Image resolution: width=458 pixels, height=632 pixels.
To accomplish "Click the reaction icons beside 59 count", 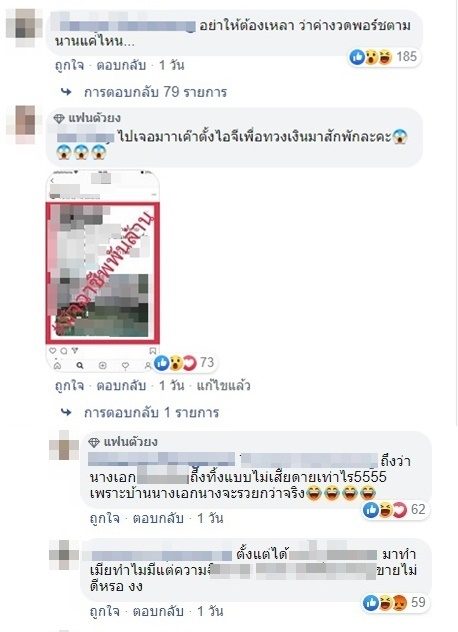I will 385,603.
